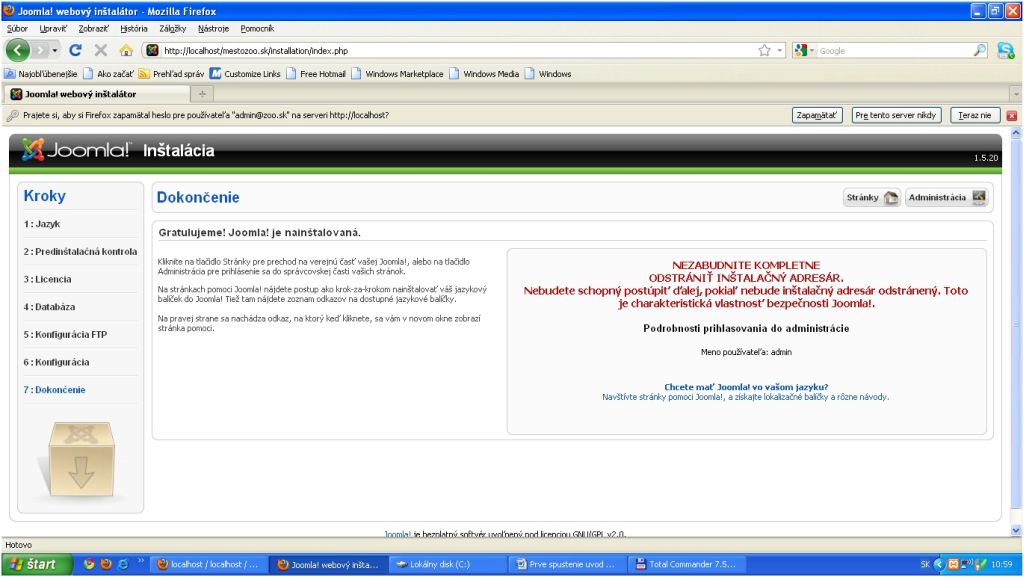This screenshot has height=577, width=1024.
Task: Click the page scrollbar up arrow
Action: (1016, 133)
